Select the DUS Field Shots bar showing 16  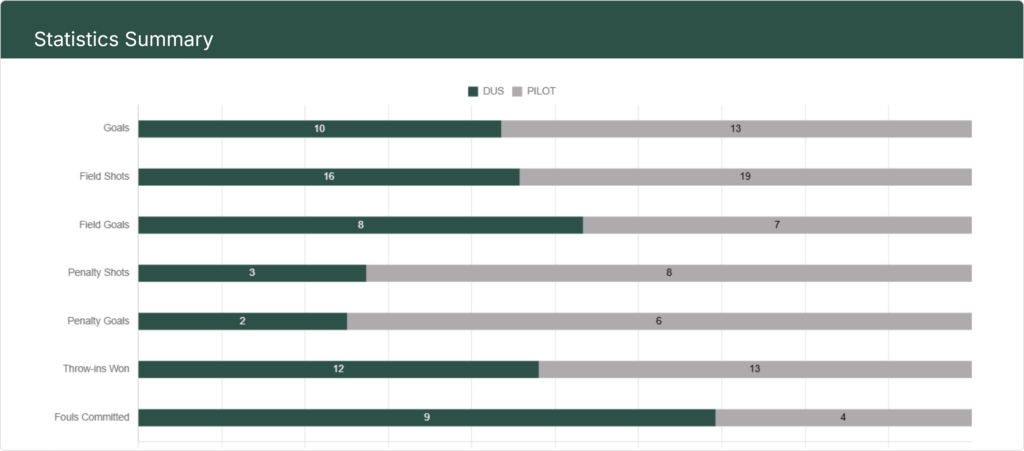328,177
